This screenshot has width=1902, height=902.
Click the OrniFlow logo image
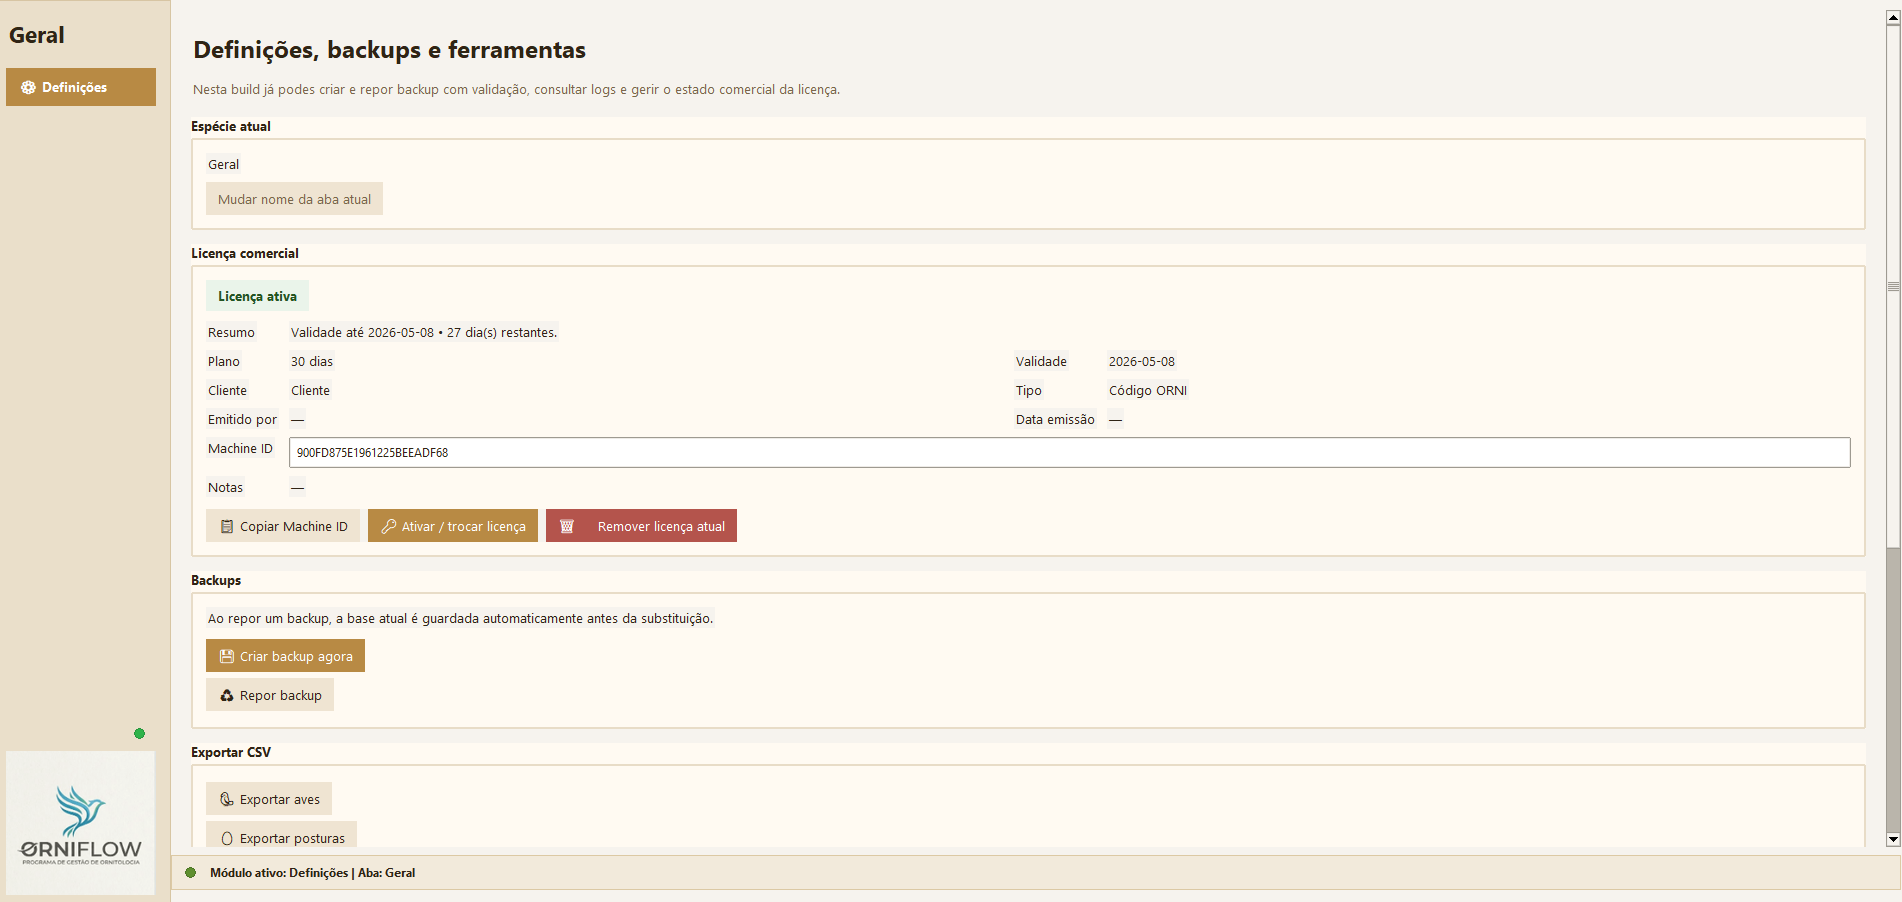[x=80, y=823]
